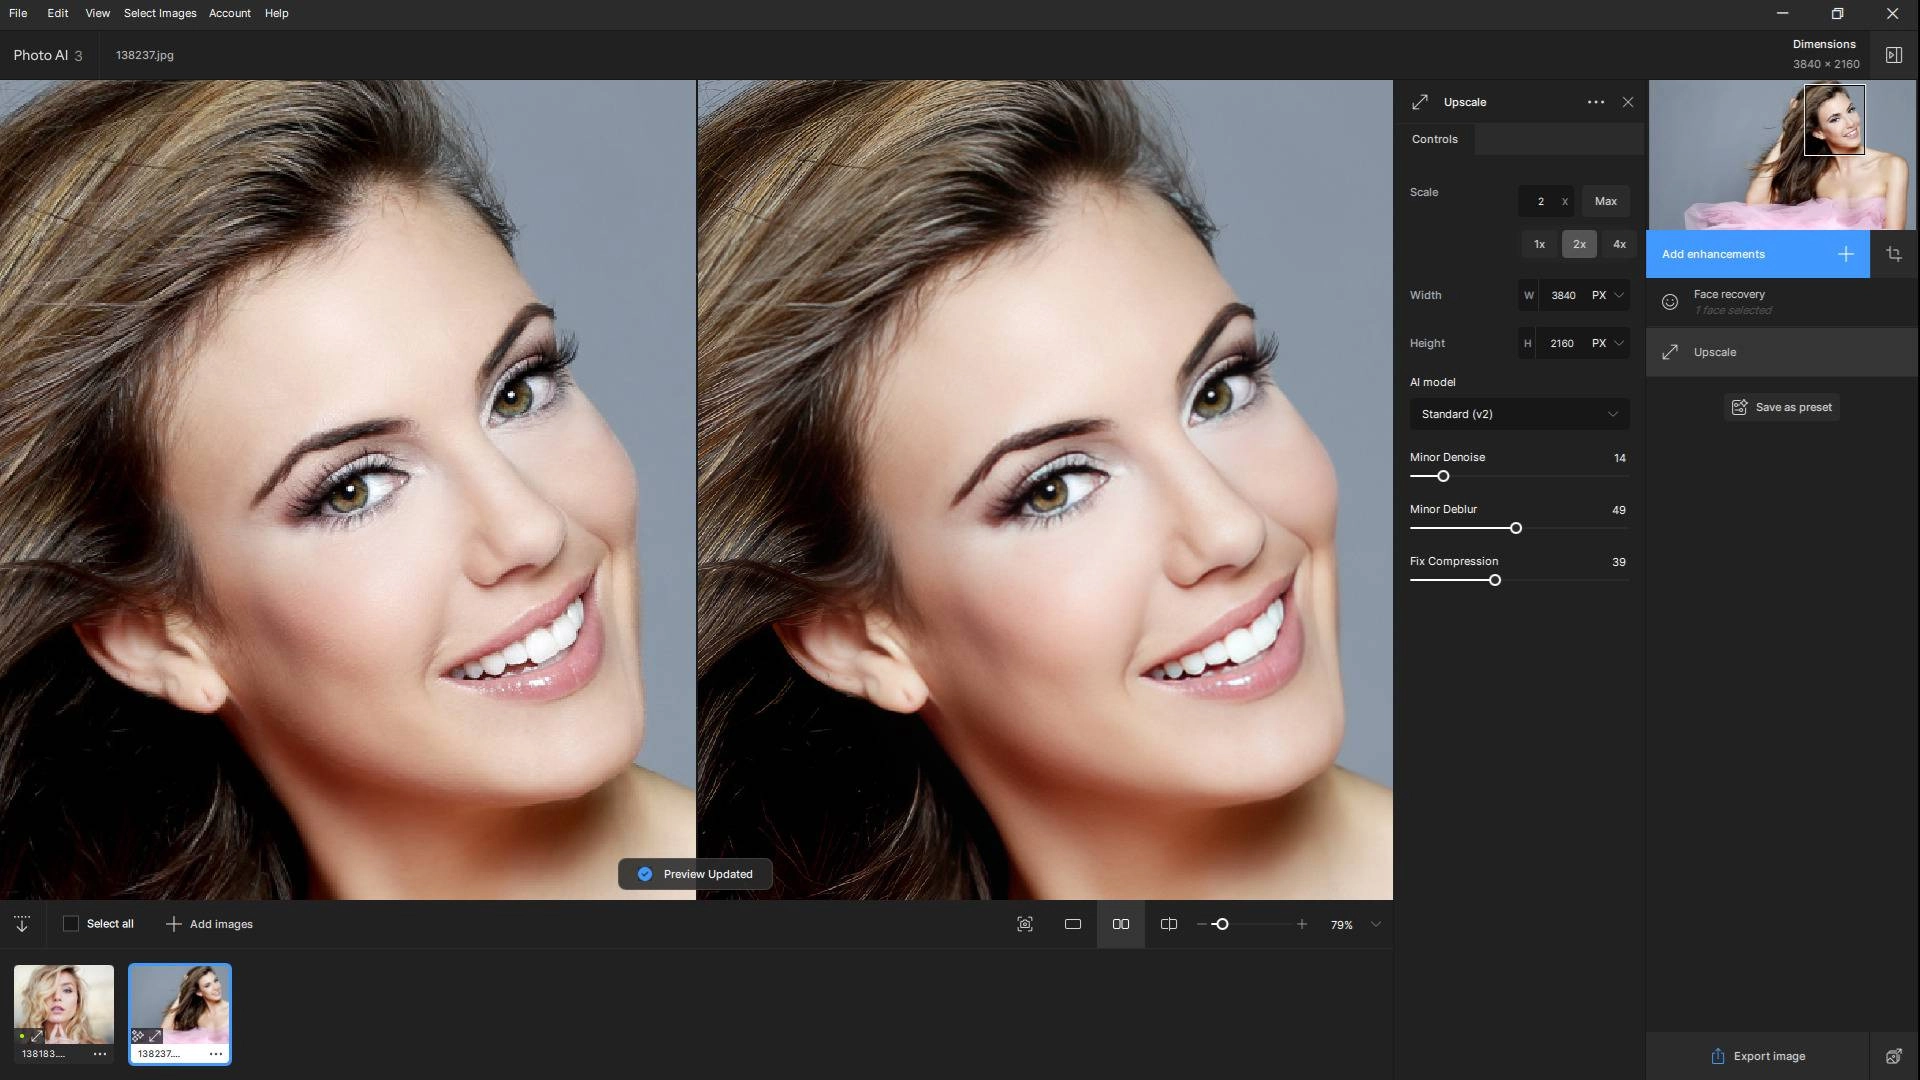The image size is (1920, 1080).
Task: Click the icon right of Export image
Action: point(1893,1056)
